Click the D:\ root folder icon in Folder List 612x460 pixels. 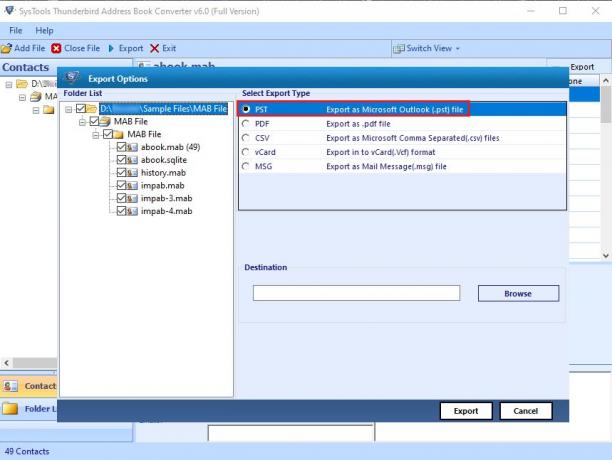click(x=92, y=108)
